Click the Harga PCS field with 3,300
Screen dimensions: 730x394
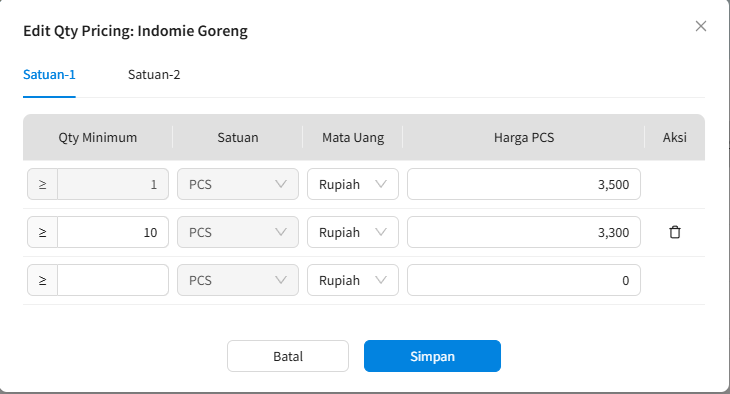coord(524,232)
